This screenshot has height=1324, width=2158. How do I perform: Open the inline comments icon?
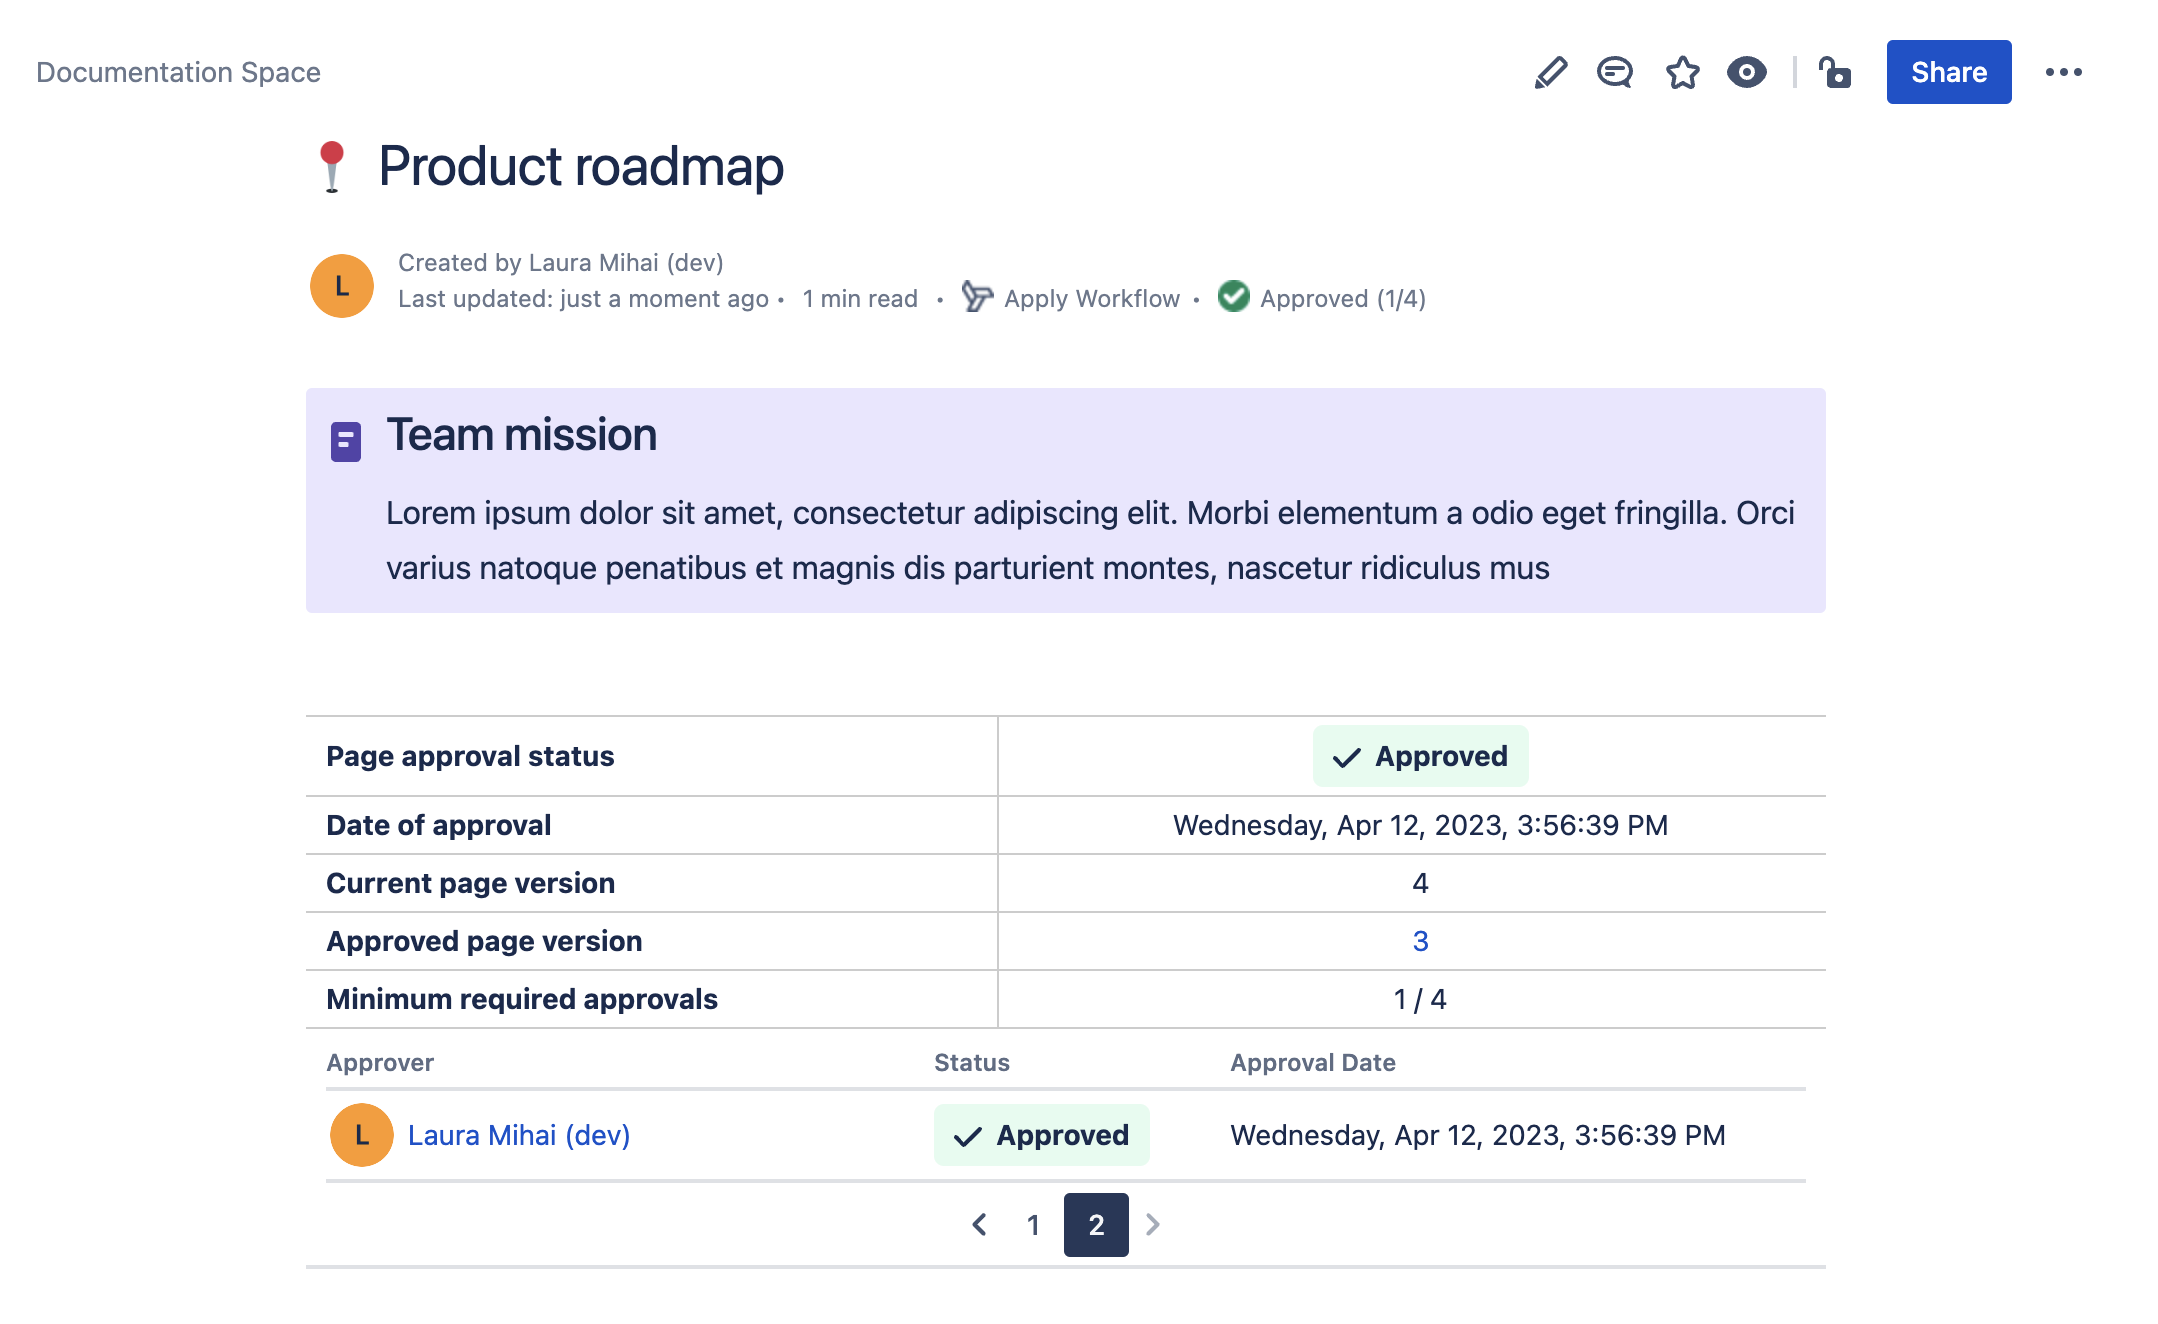pos(1614,72)
